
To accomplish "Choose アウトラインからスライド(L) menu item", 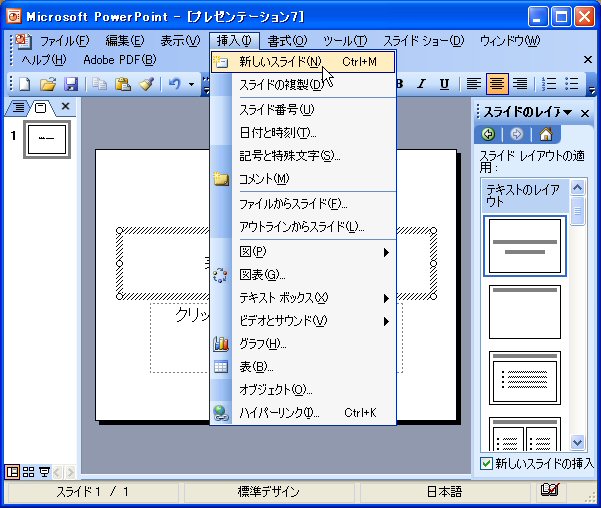I will [302, 227].
